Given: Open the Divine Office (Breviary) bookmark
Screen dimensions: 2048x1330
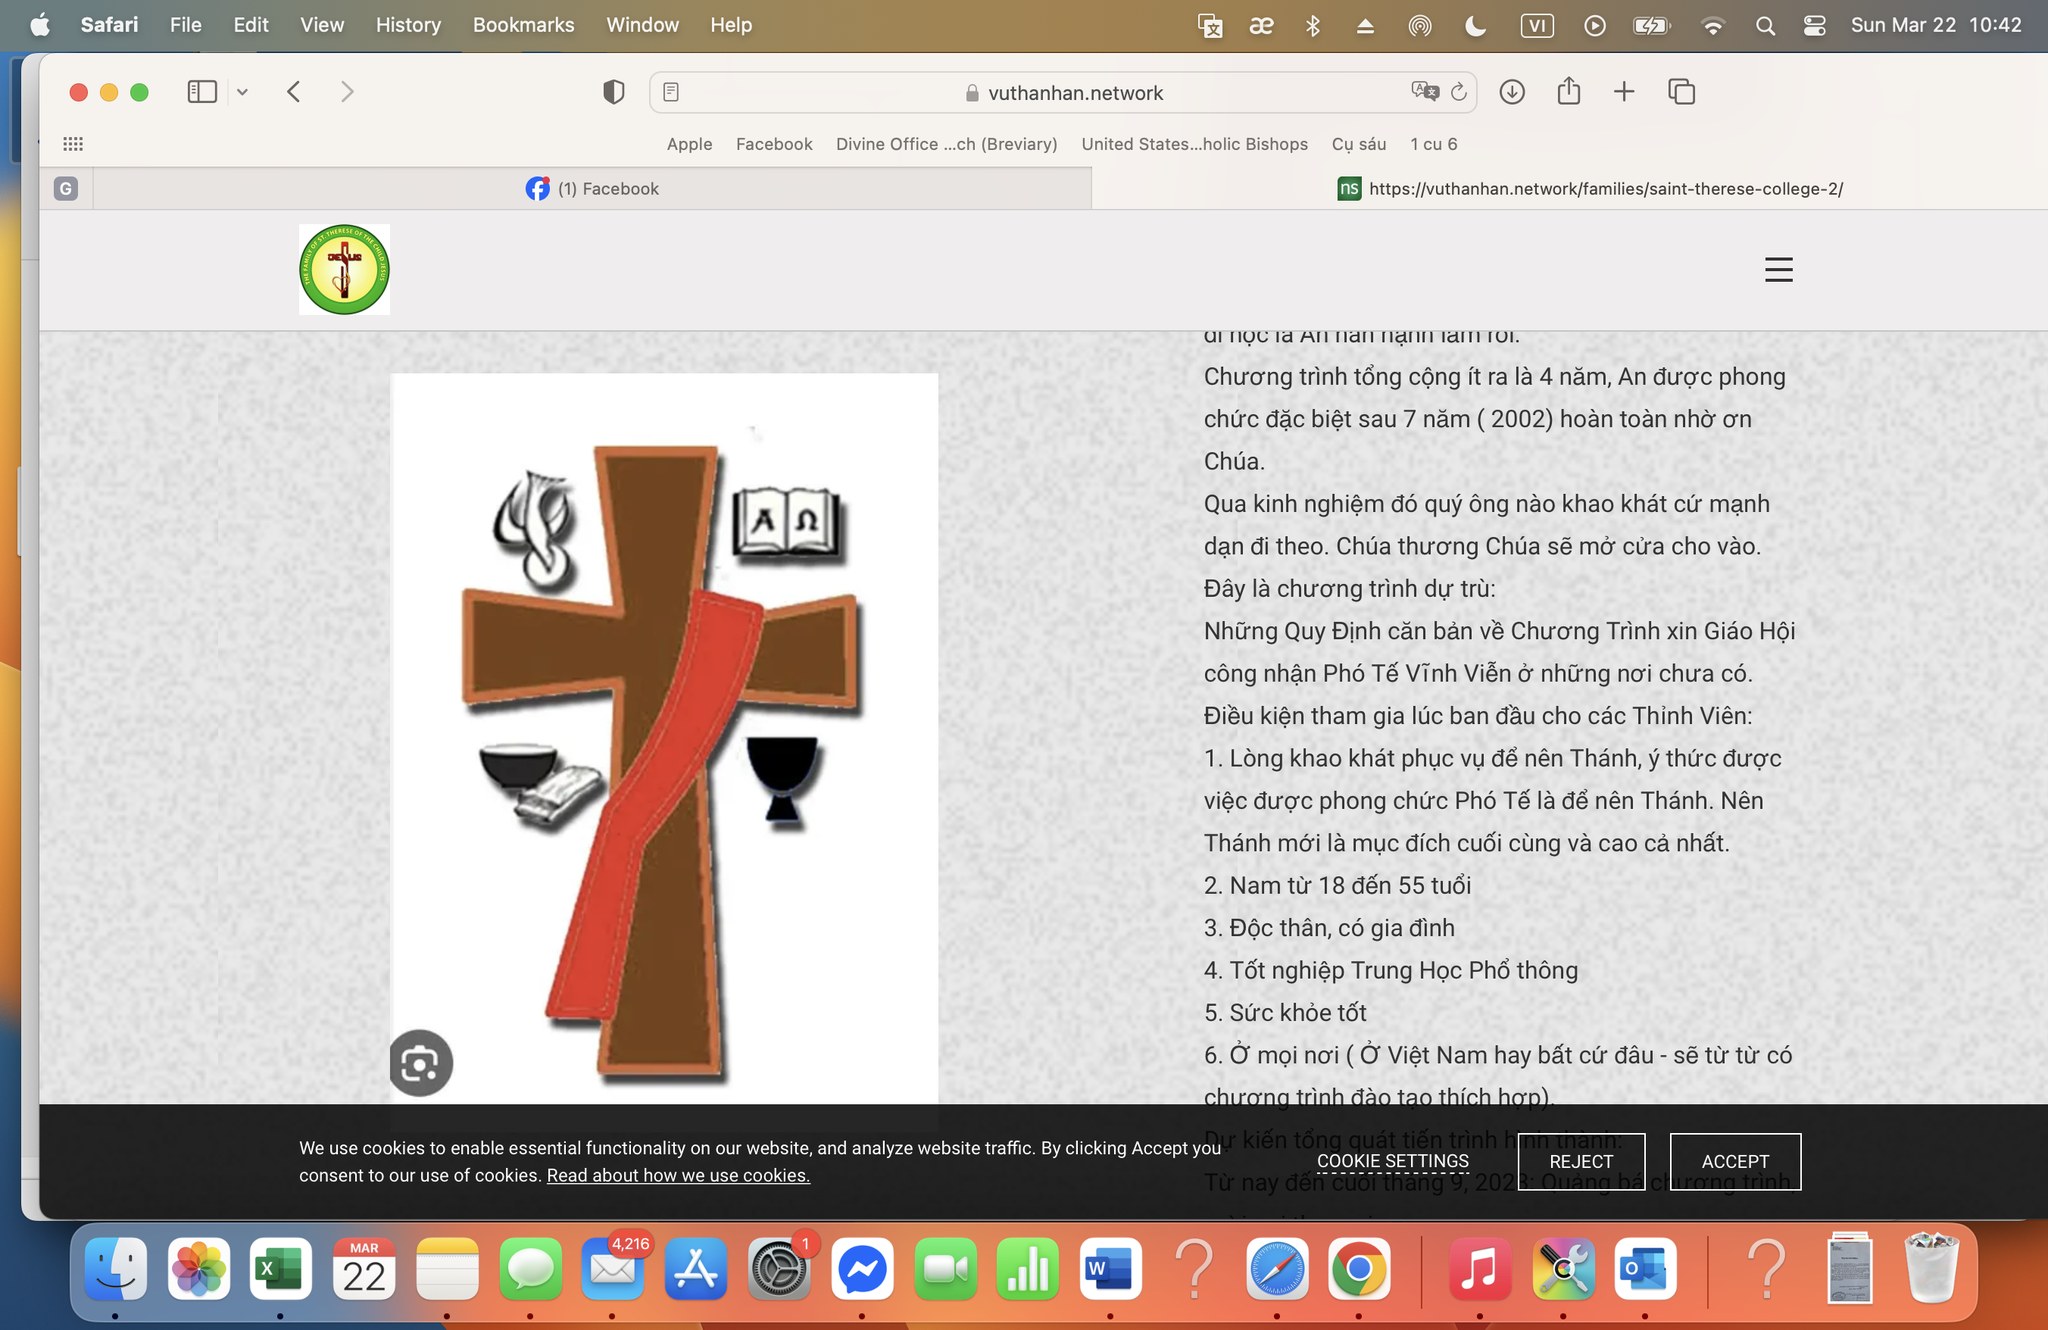Looking at the screenshot, I should point(946,144).
